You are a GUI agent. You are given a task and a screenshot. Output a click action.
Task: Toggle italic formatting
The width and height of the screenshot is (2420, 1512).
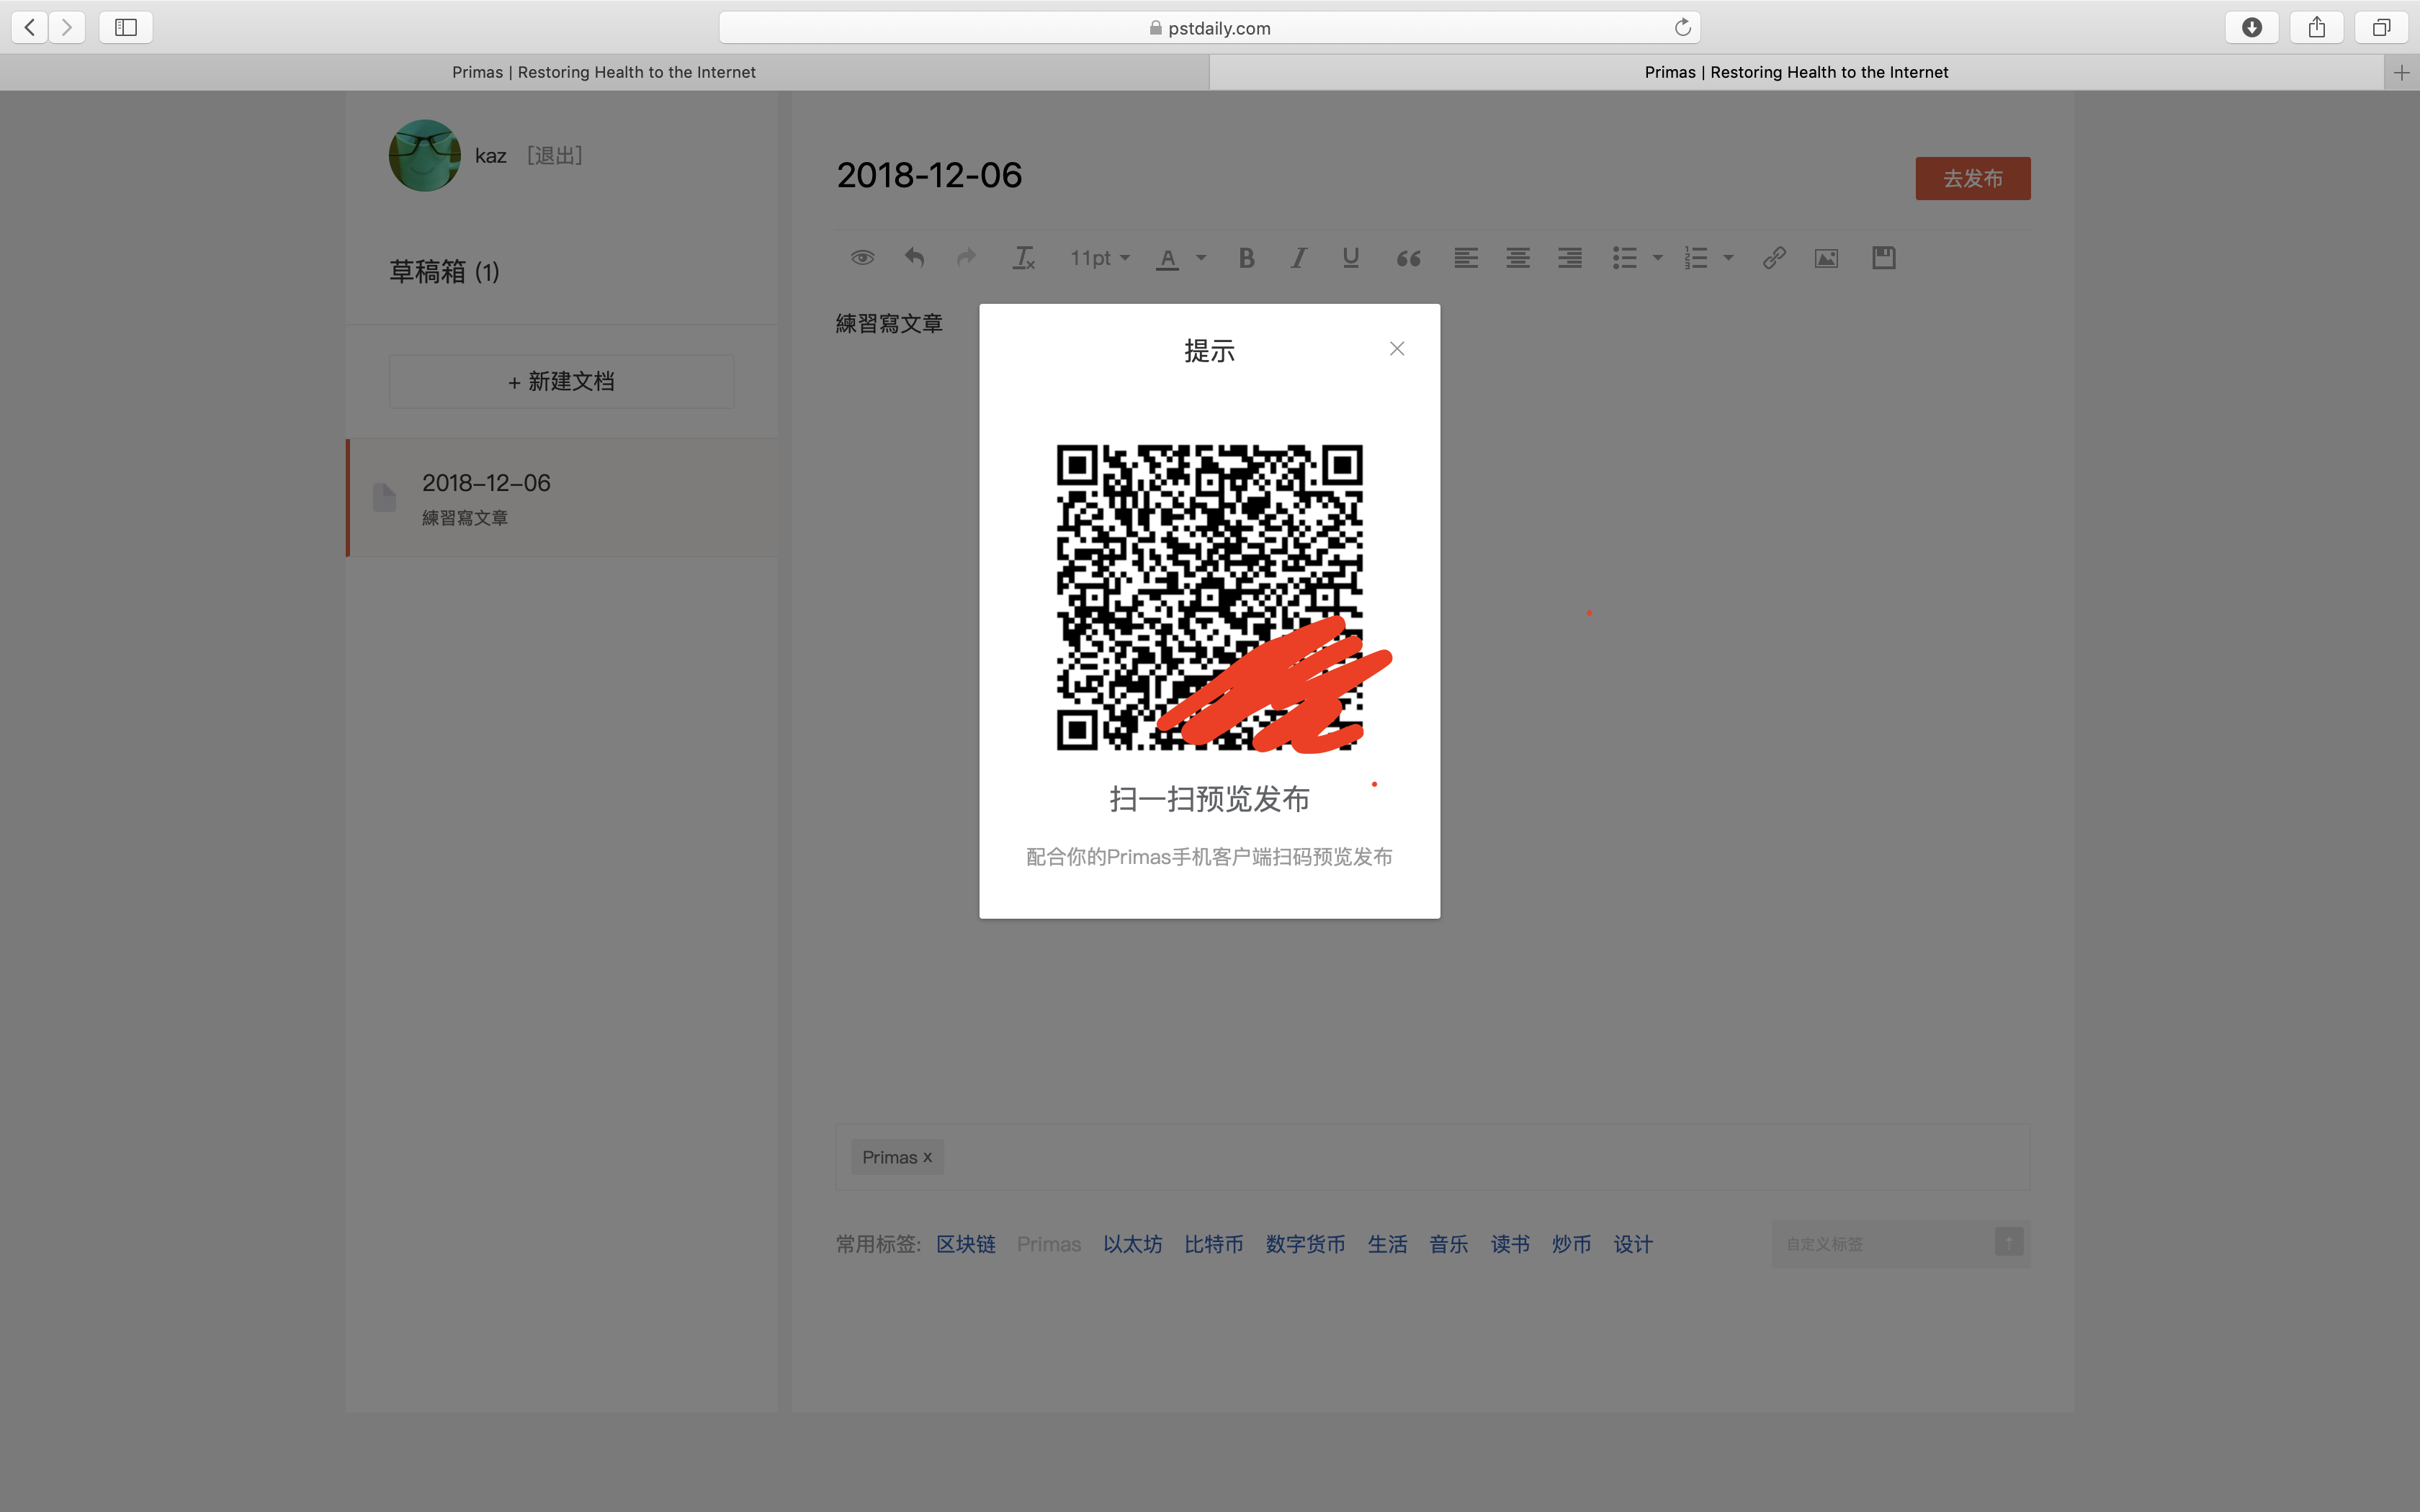1298,258
